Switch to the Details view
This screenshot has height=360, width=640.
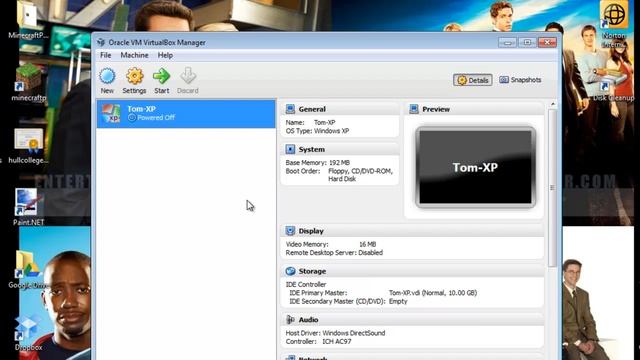point(473,80)
